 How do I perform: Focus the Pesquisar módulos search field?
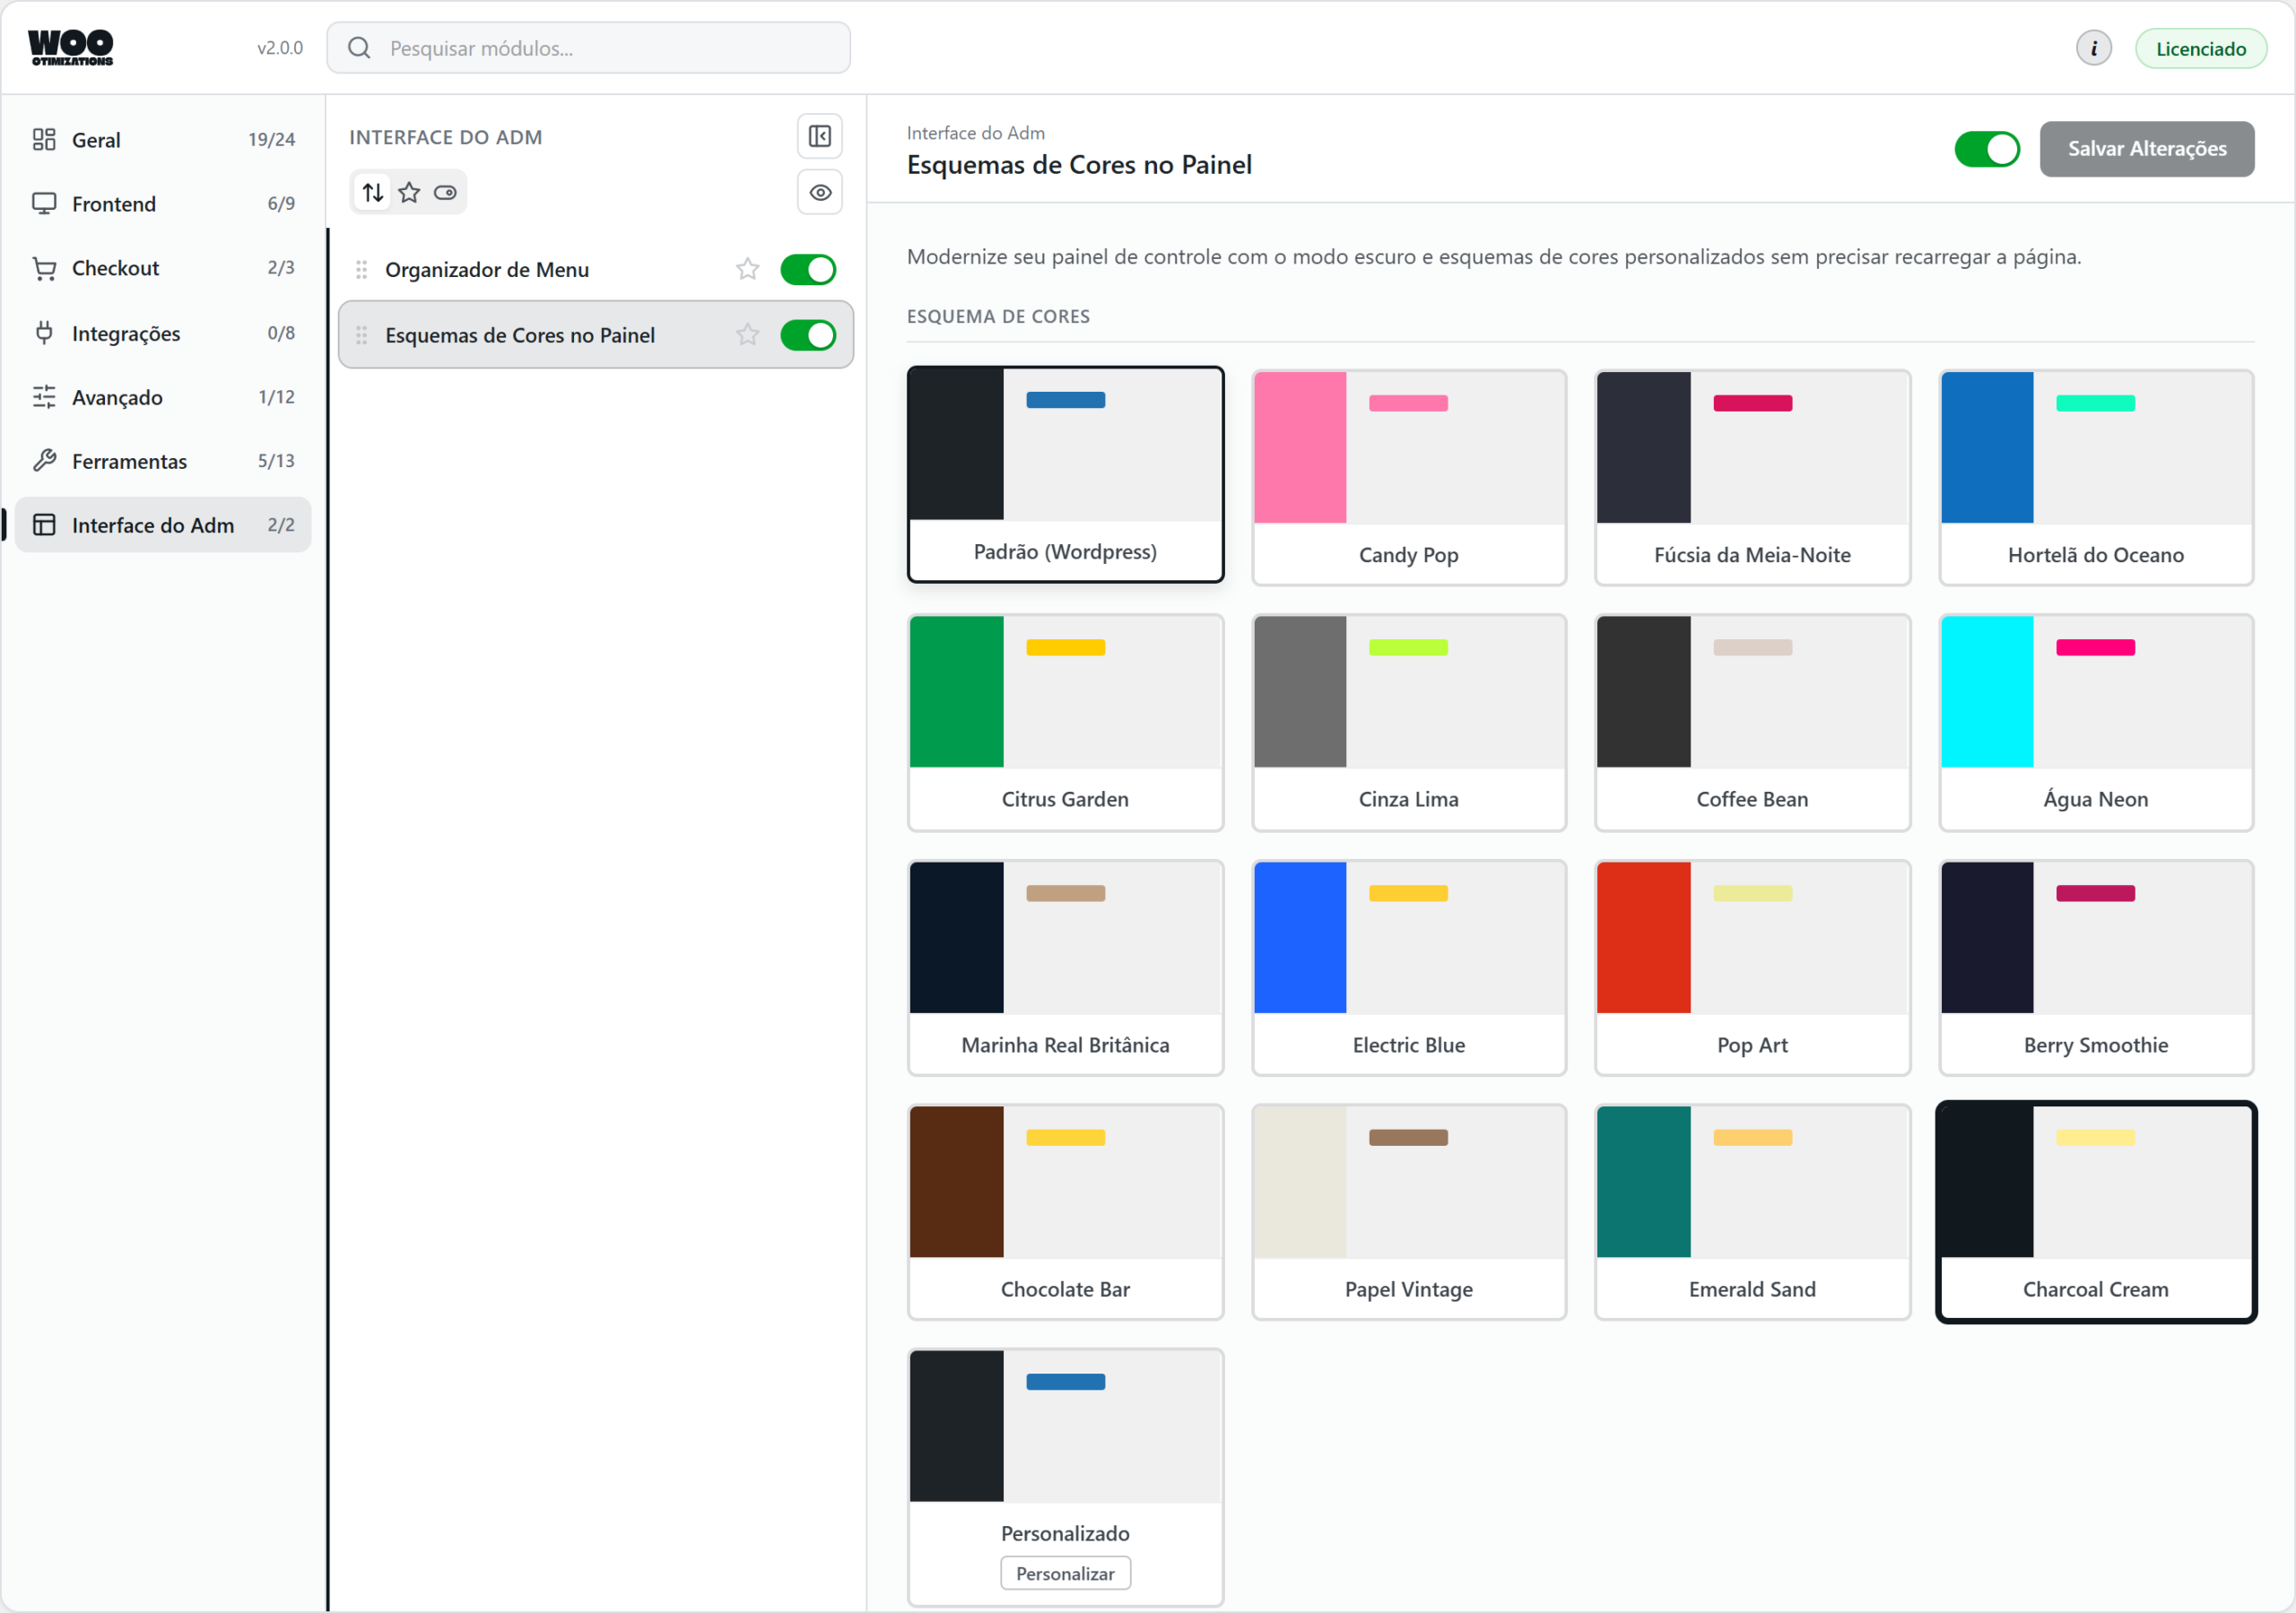[x=588, y=48]
